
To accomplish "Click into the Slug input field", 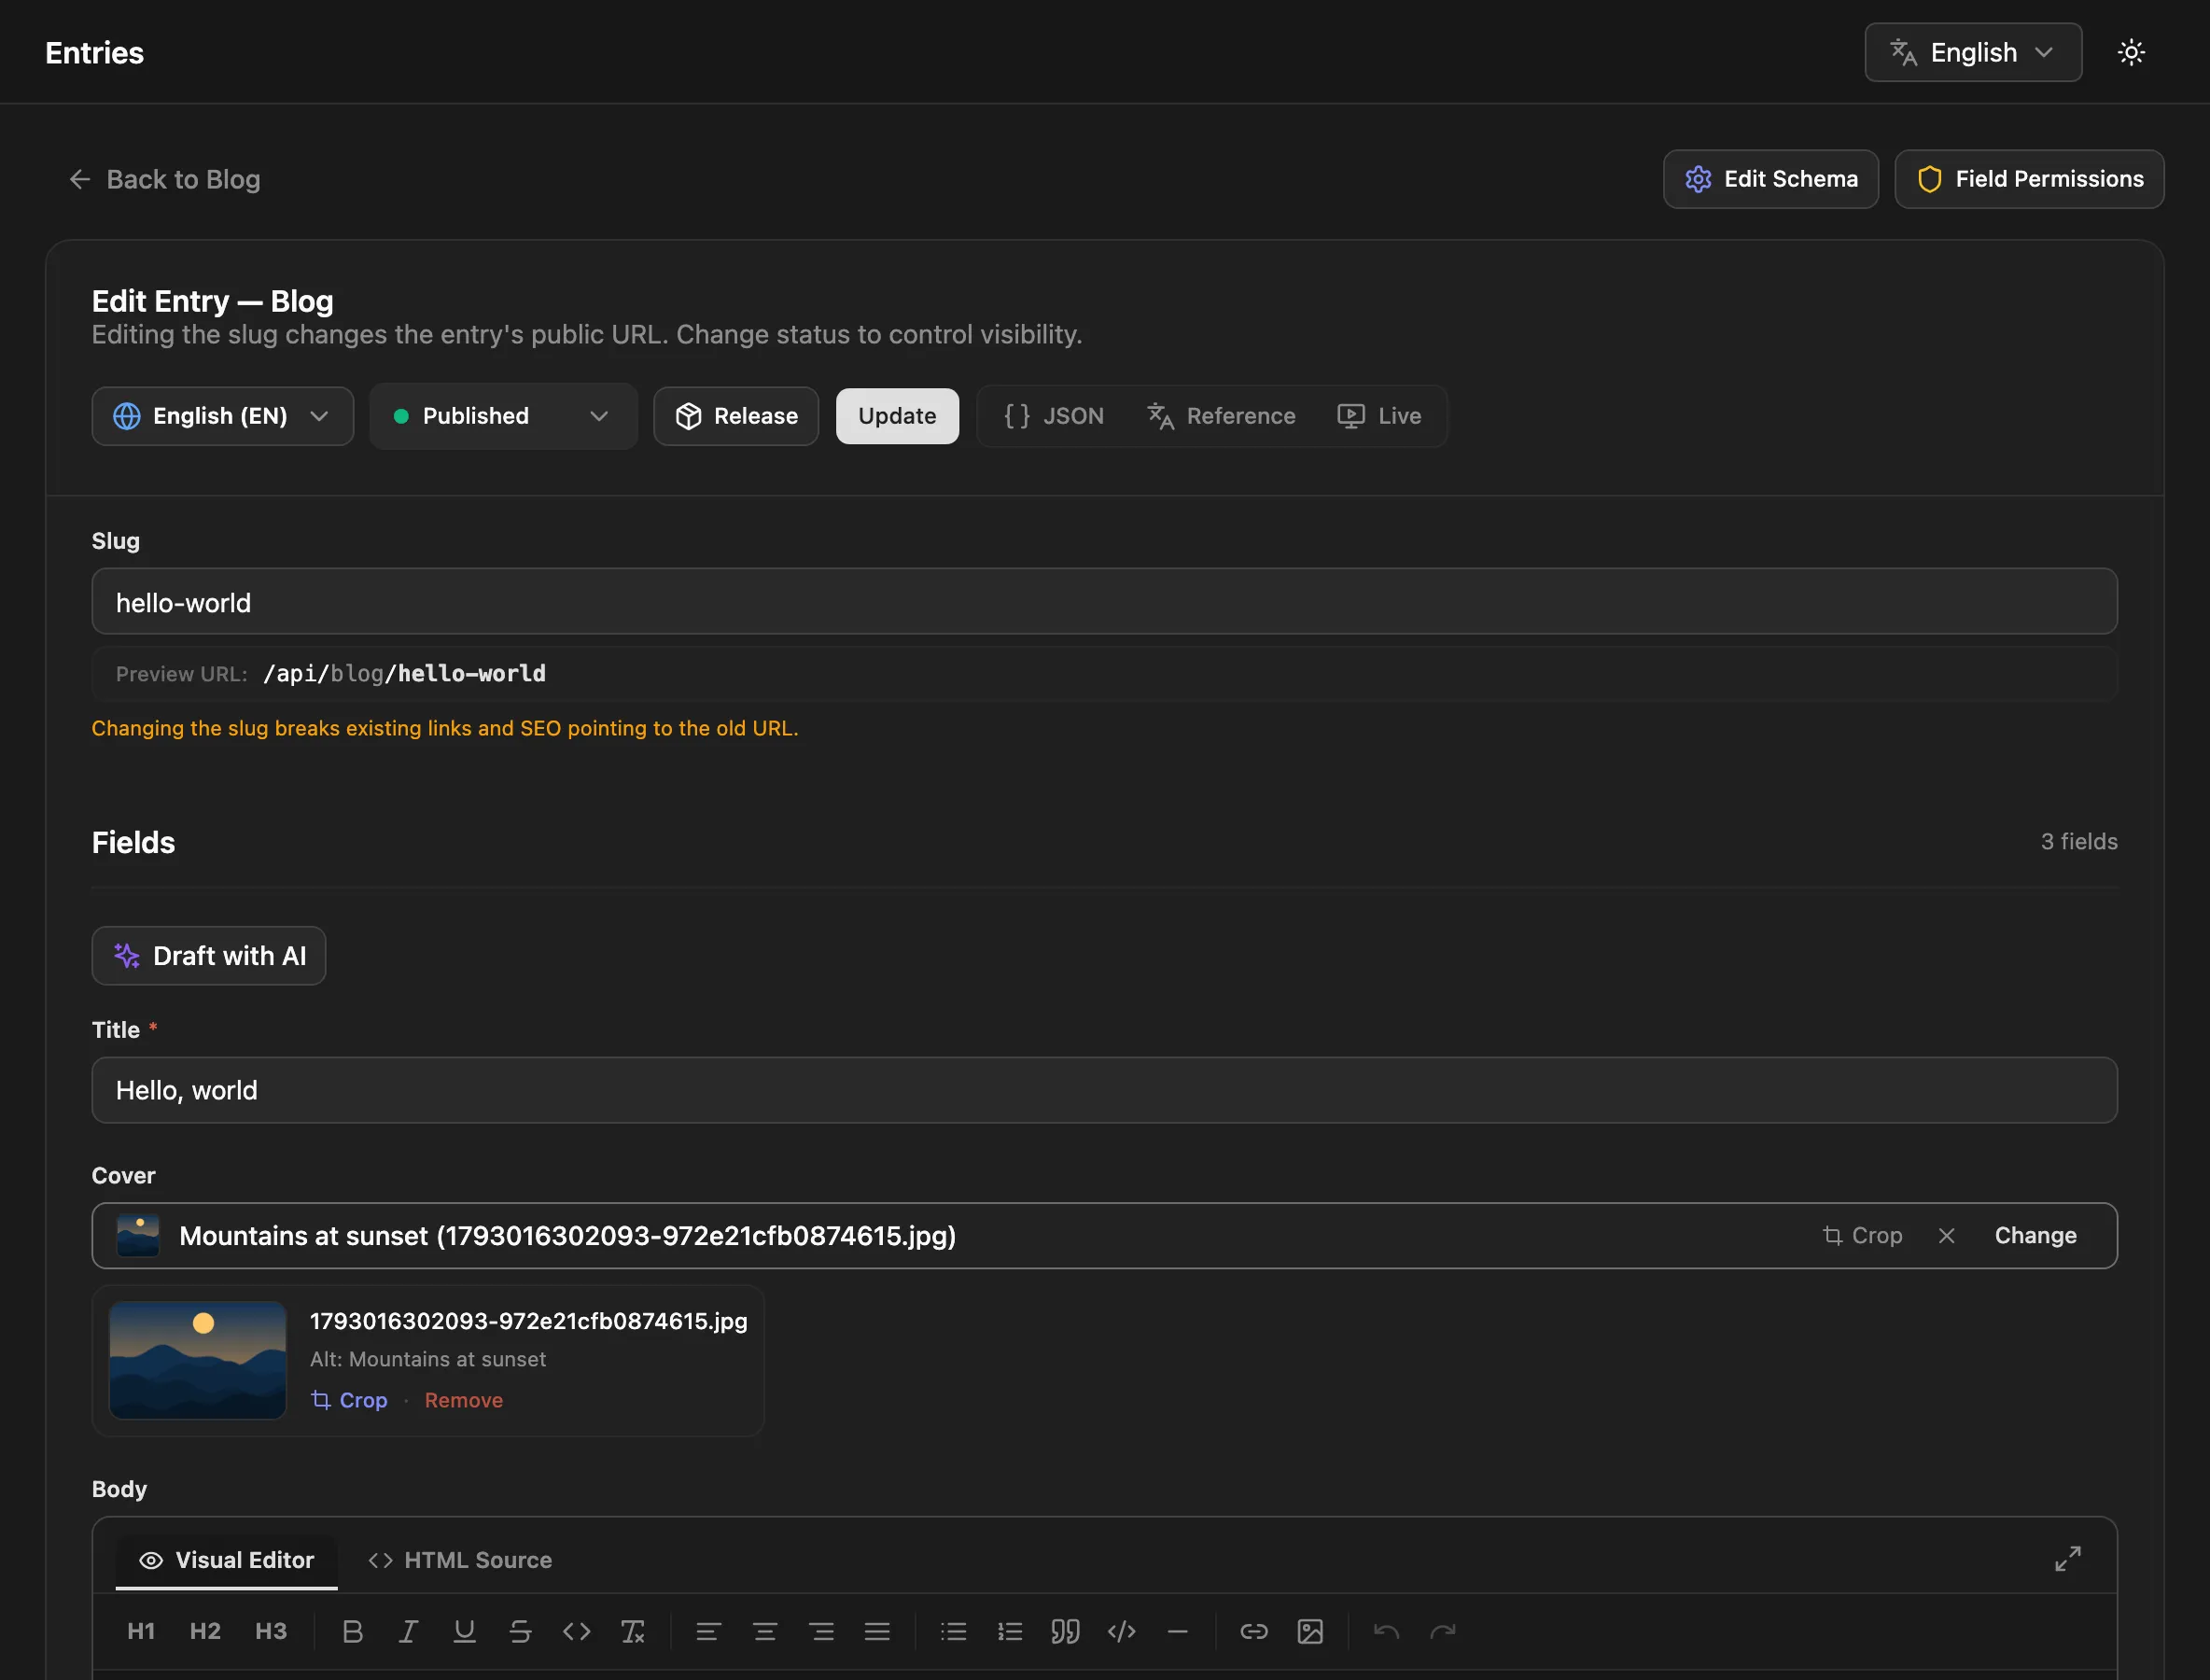I will pyautogui.click(x=1104, y=602).
